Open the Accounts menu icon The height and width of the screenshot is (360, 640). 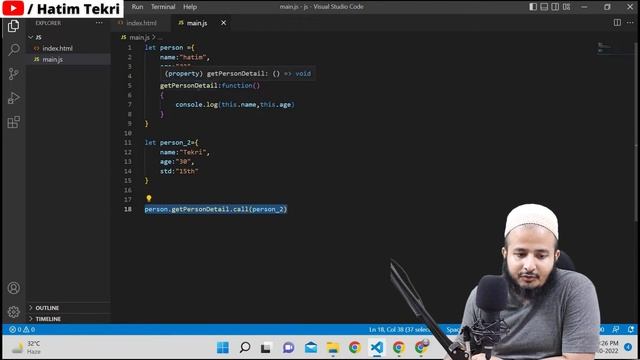click(13, 288)
